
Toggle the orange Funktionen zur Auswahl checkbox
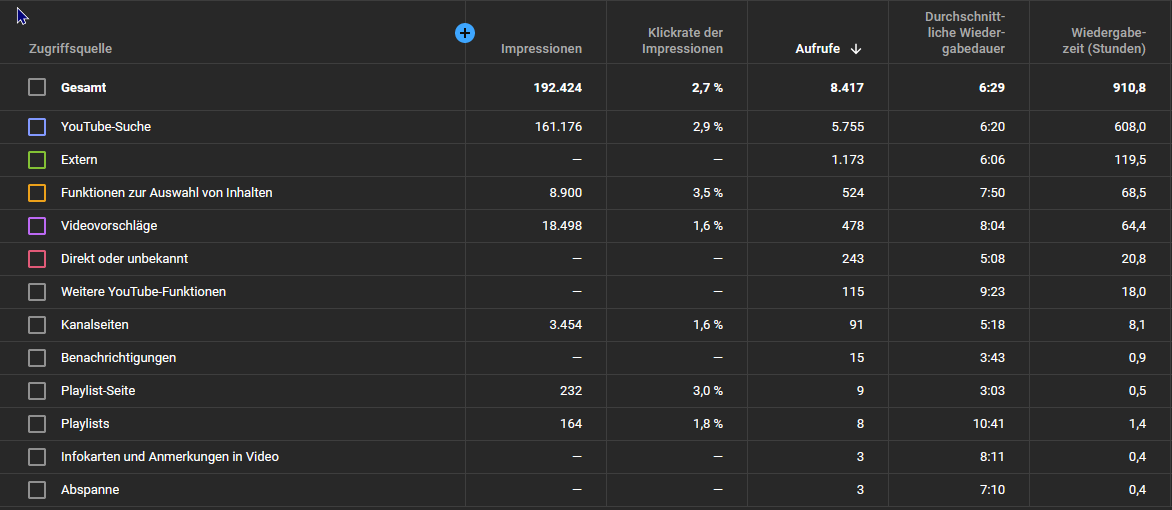[37, 193]
